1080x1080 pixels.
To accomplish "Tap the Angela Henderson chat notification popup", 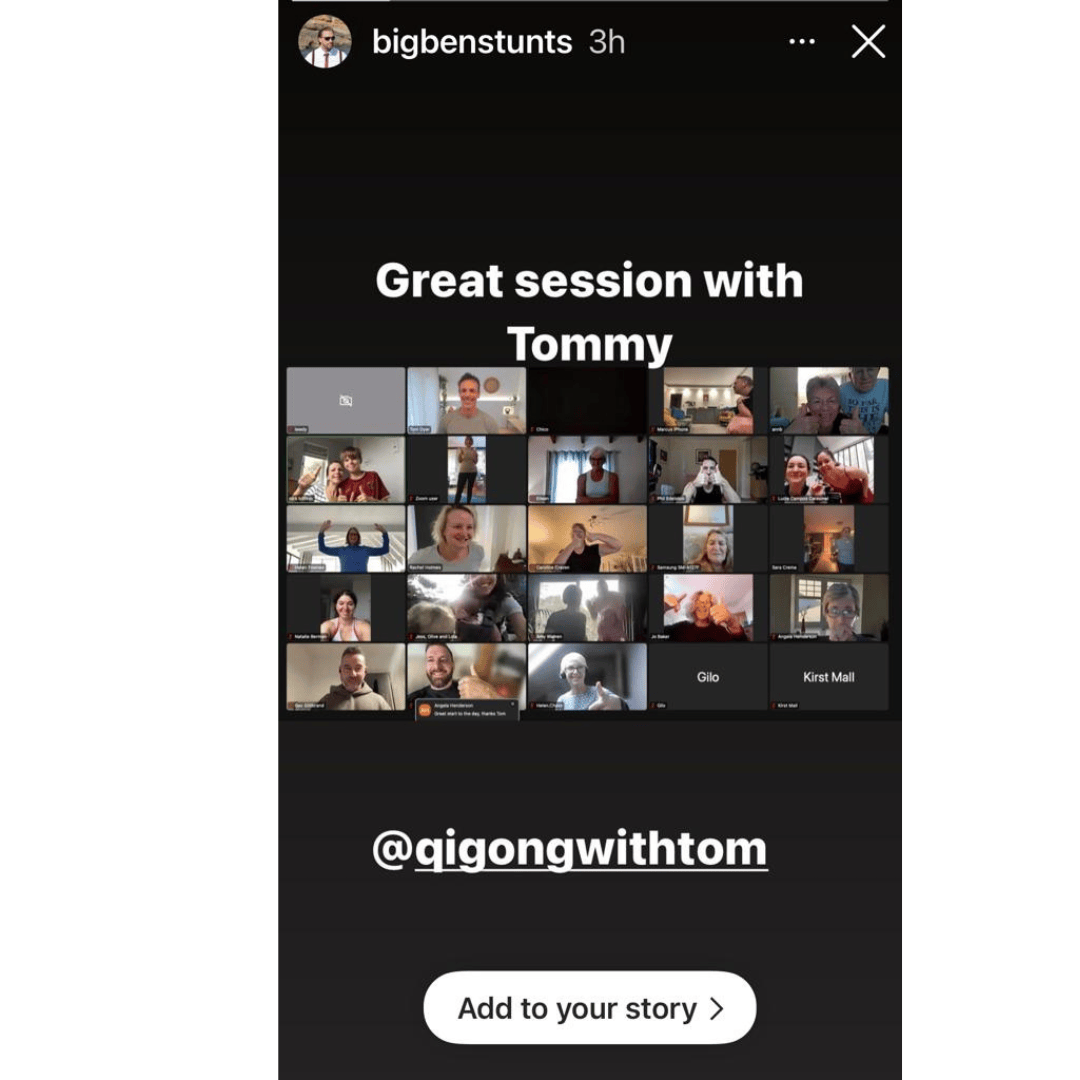I will click(x=466, y=709).
